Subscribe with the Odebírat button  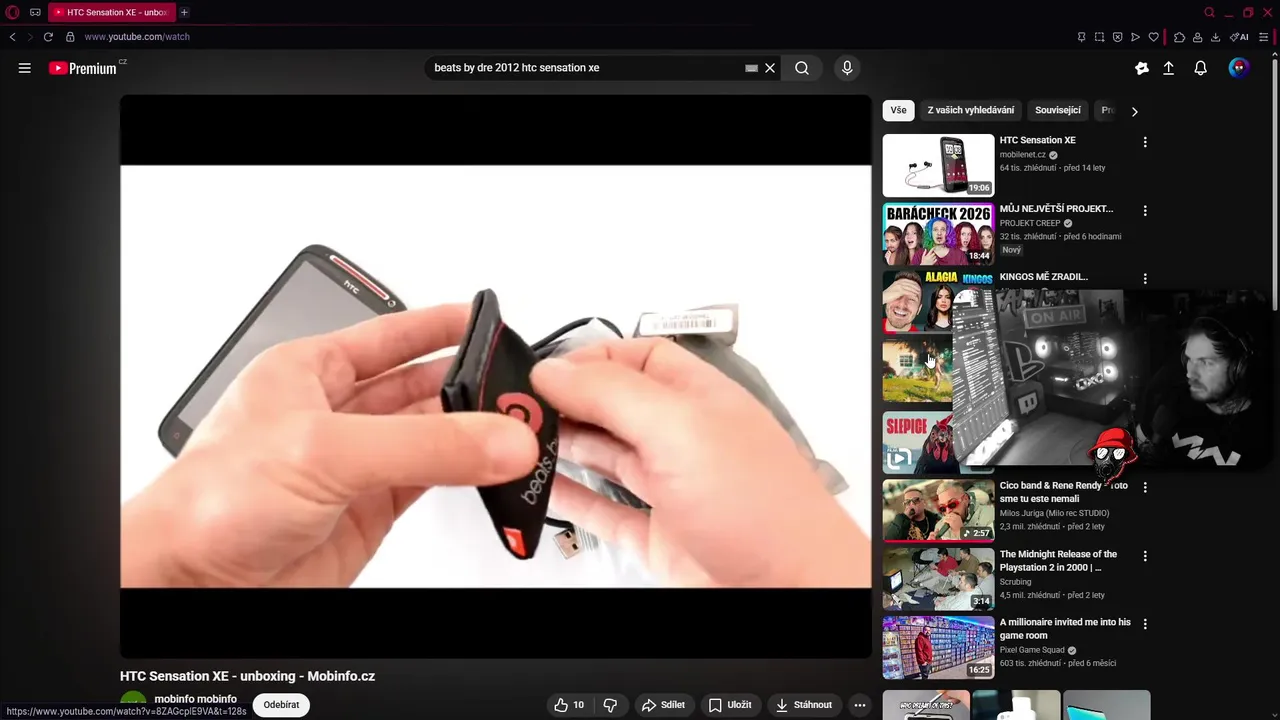coord(281,705)
